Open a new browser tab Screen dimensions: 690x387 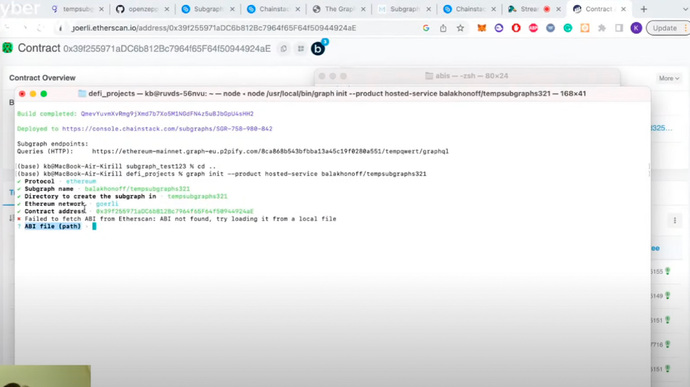click(x=644, y=9)
